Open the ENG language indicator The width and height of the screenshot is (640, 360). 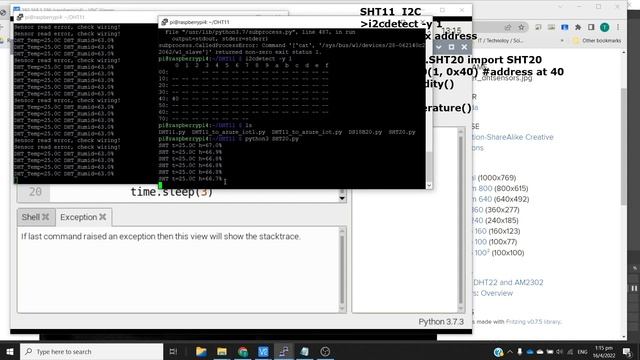point(582,351)
